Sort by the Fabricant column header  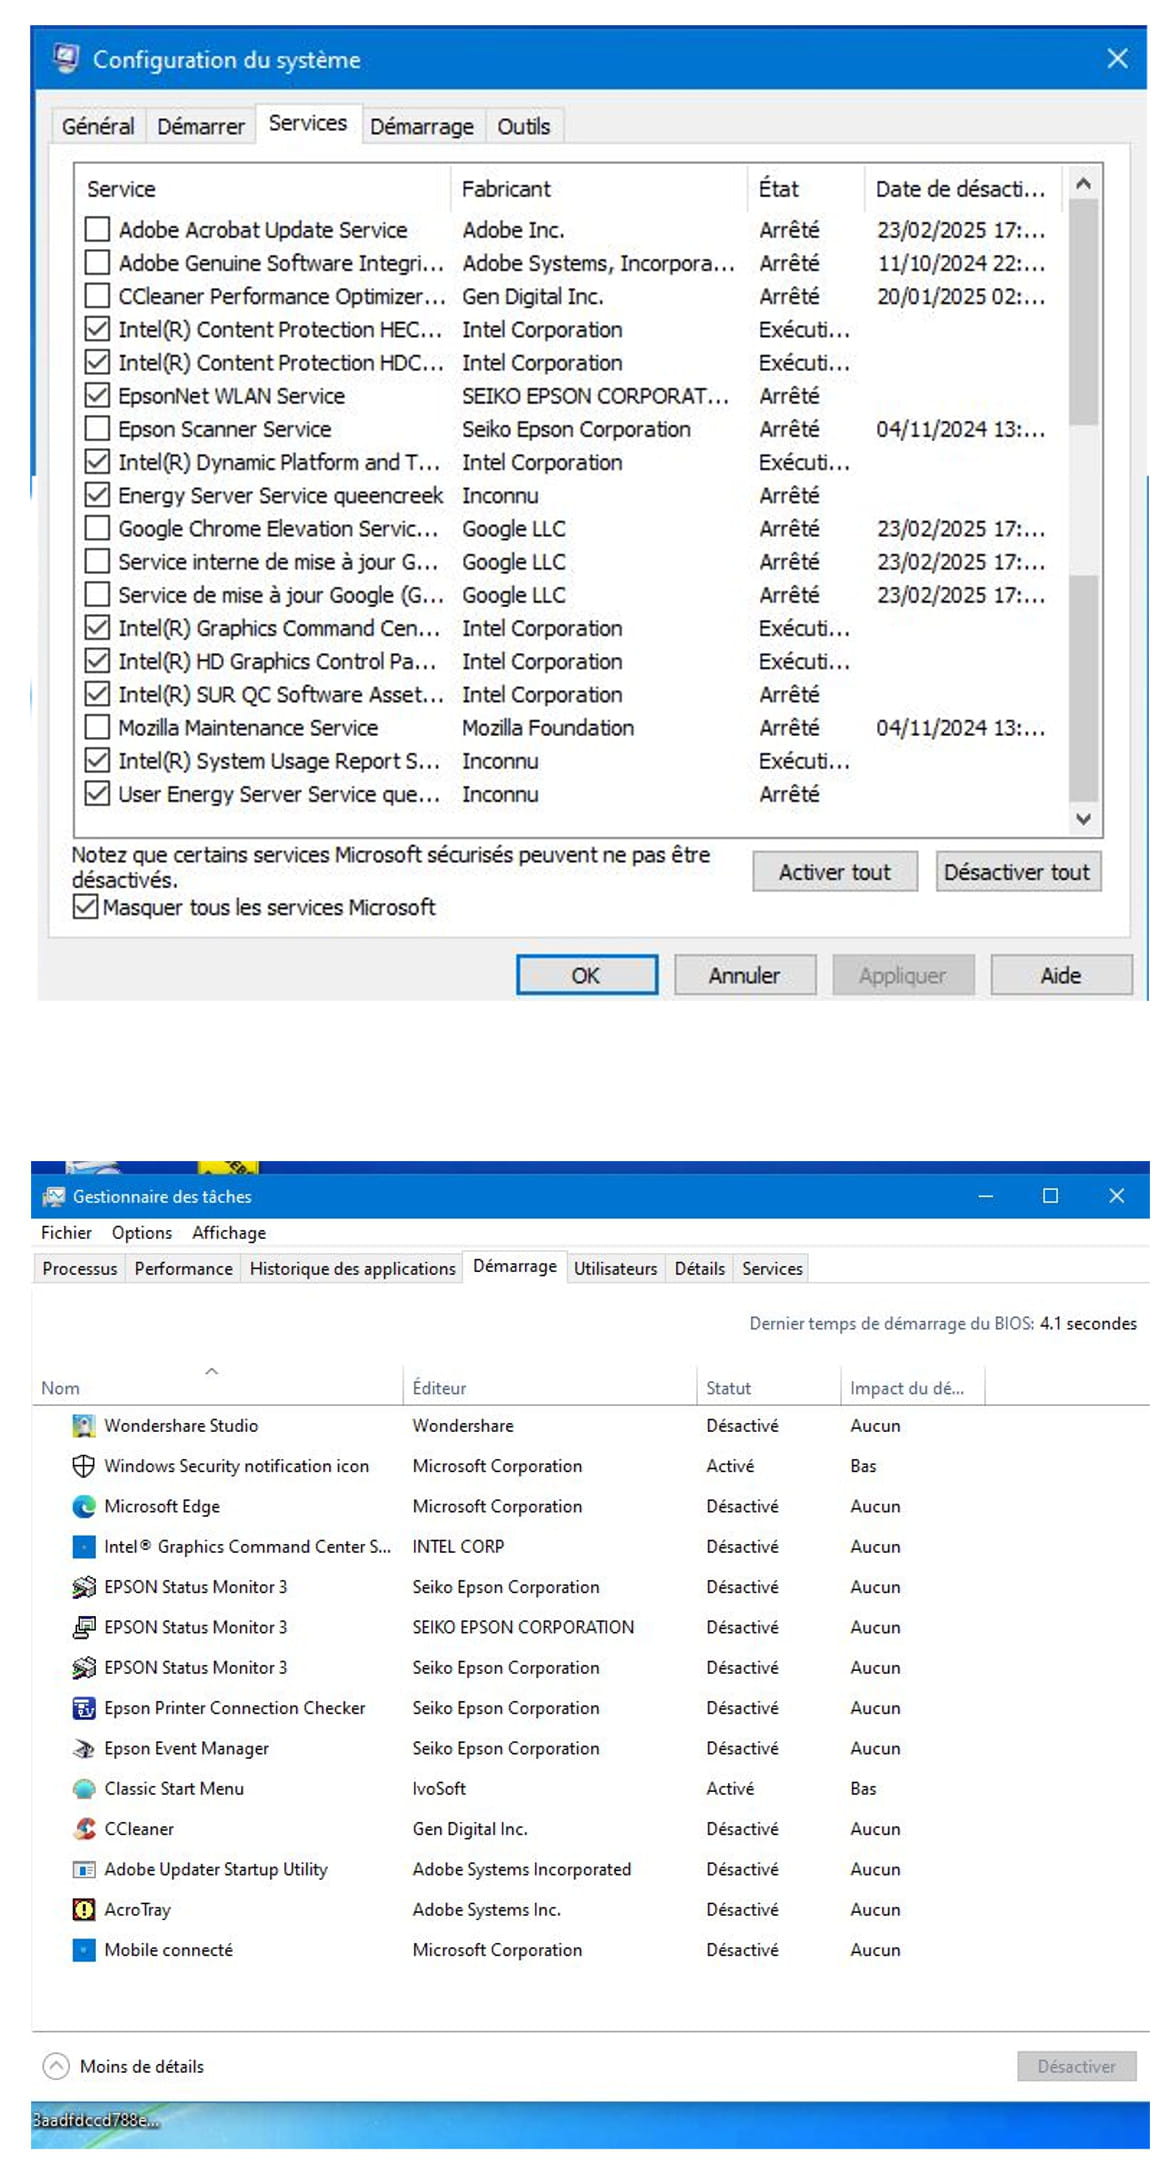pos(600,189)
